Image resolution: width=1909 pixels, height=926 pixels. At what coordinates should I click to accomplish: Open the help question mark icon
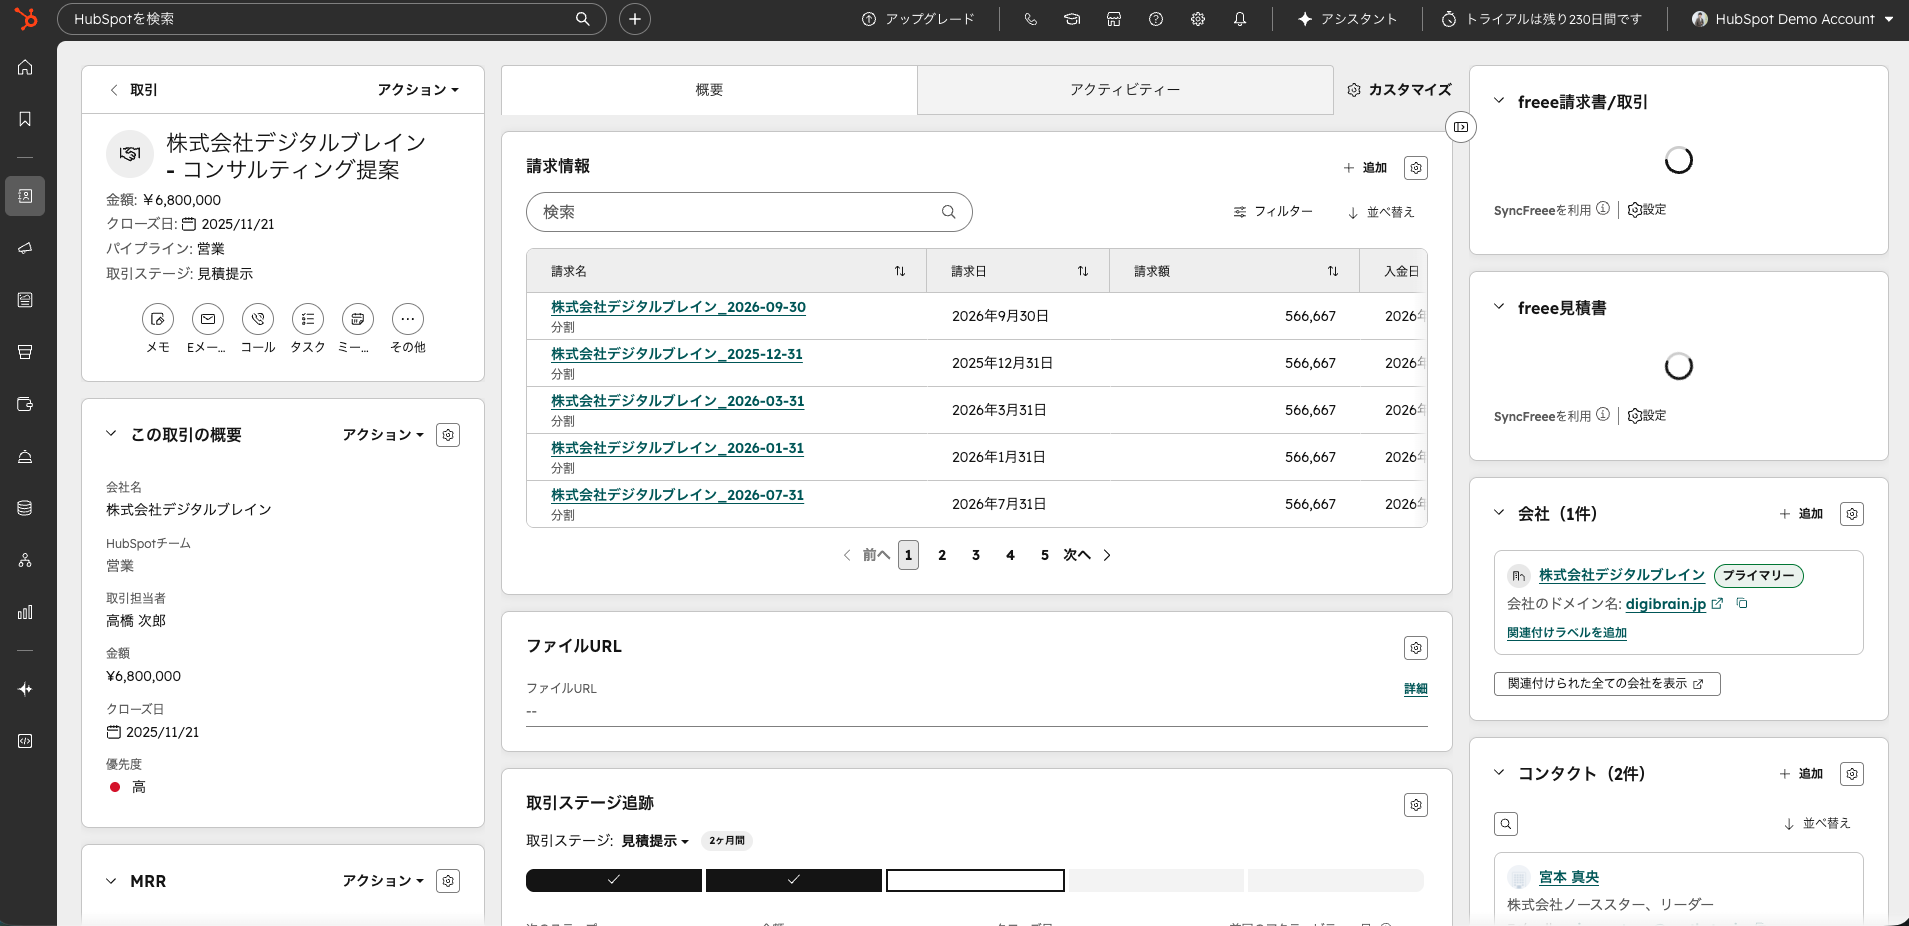1156,19
